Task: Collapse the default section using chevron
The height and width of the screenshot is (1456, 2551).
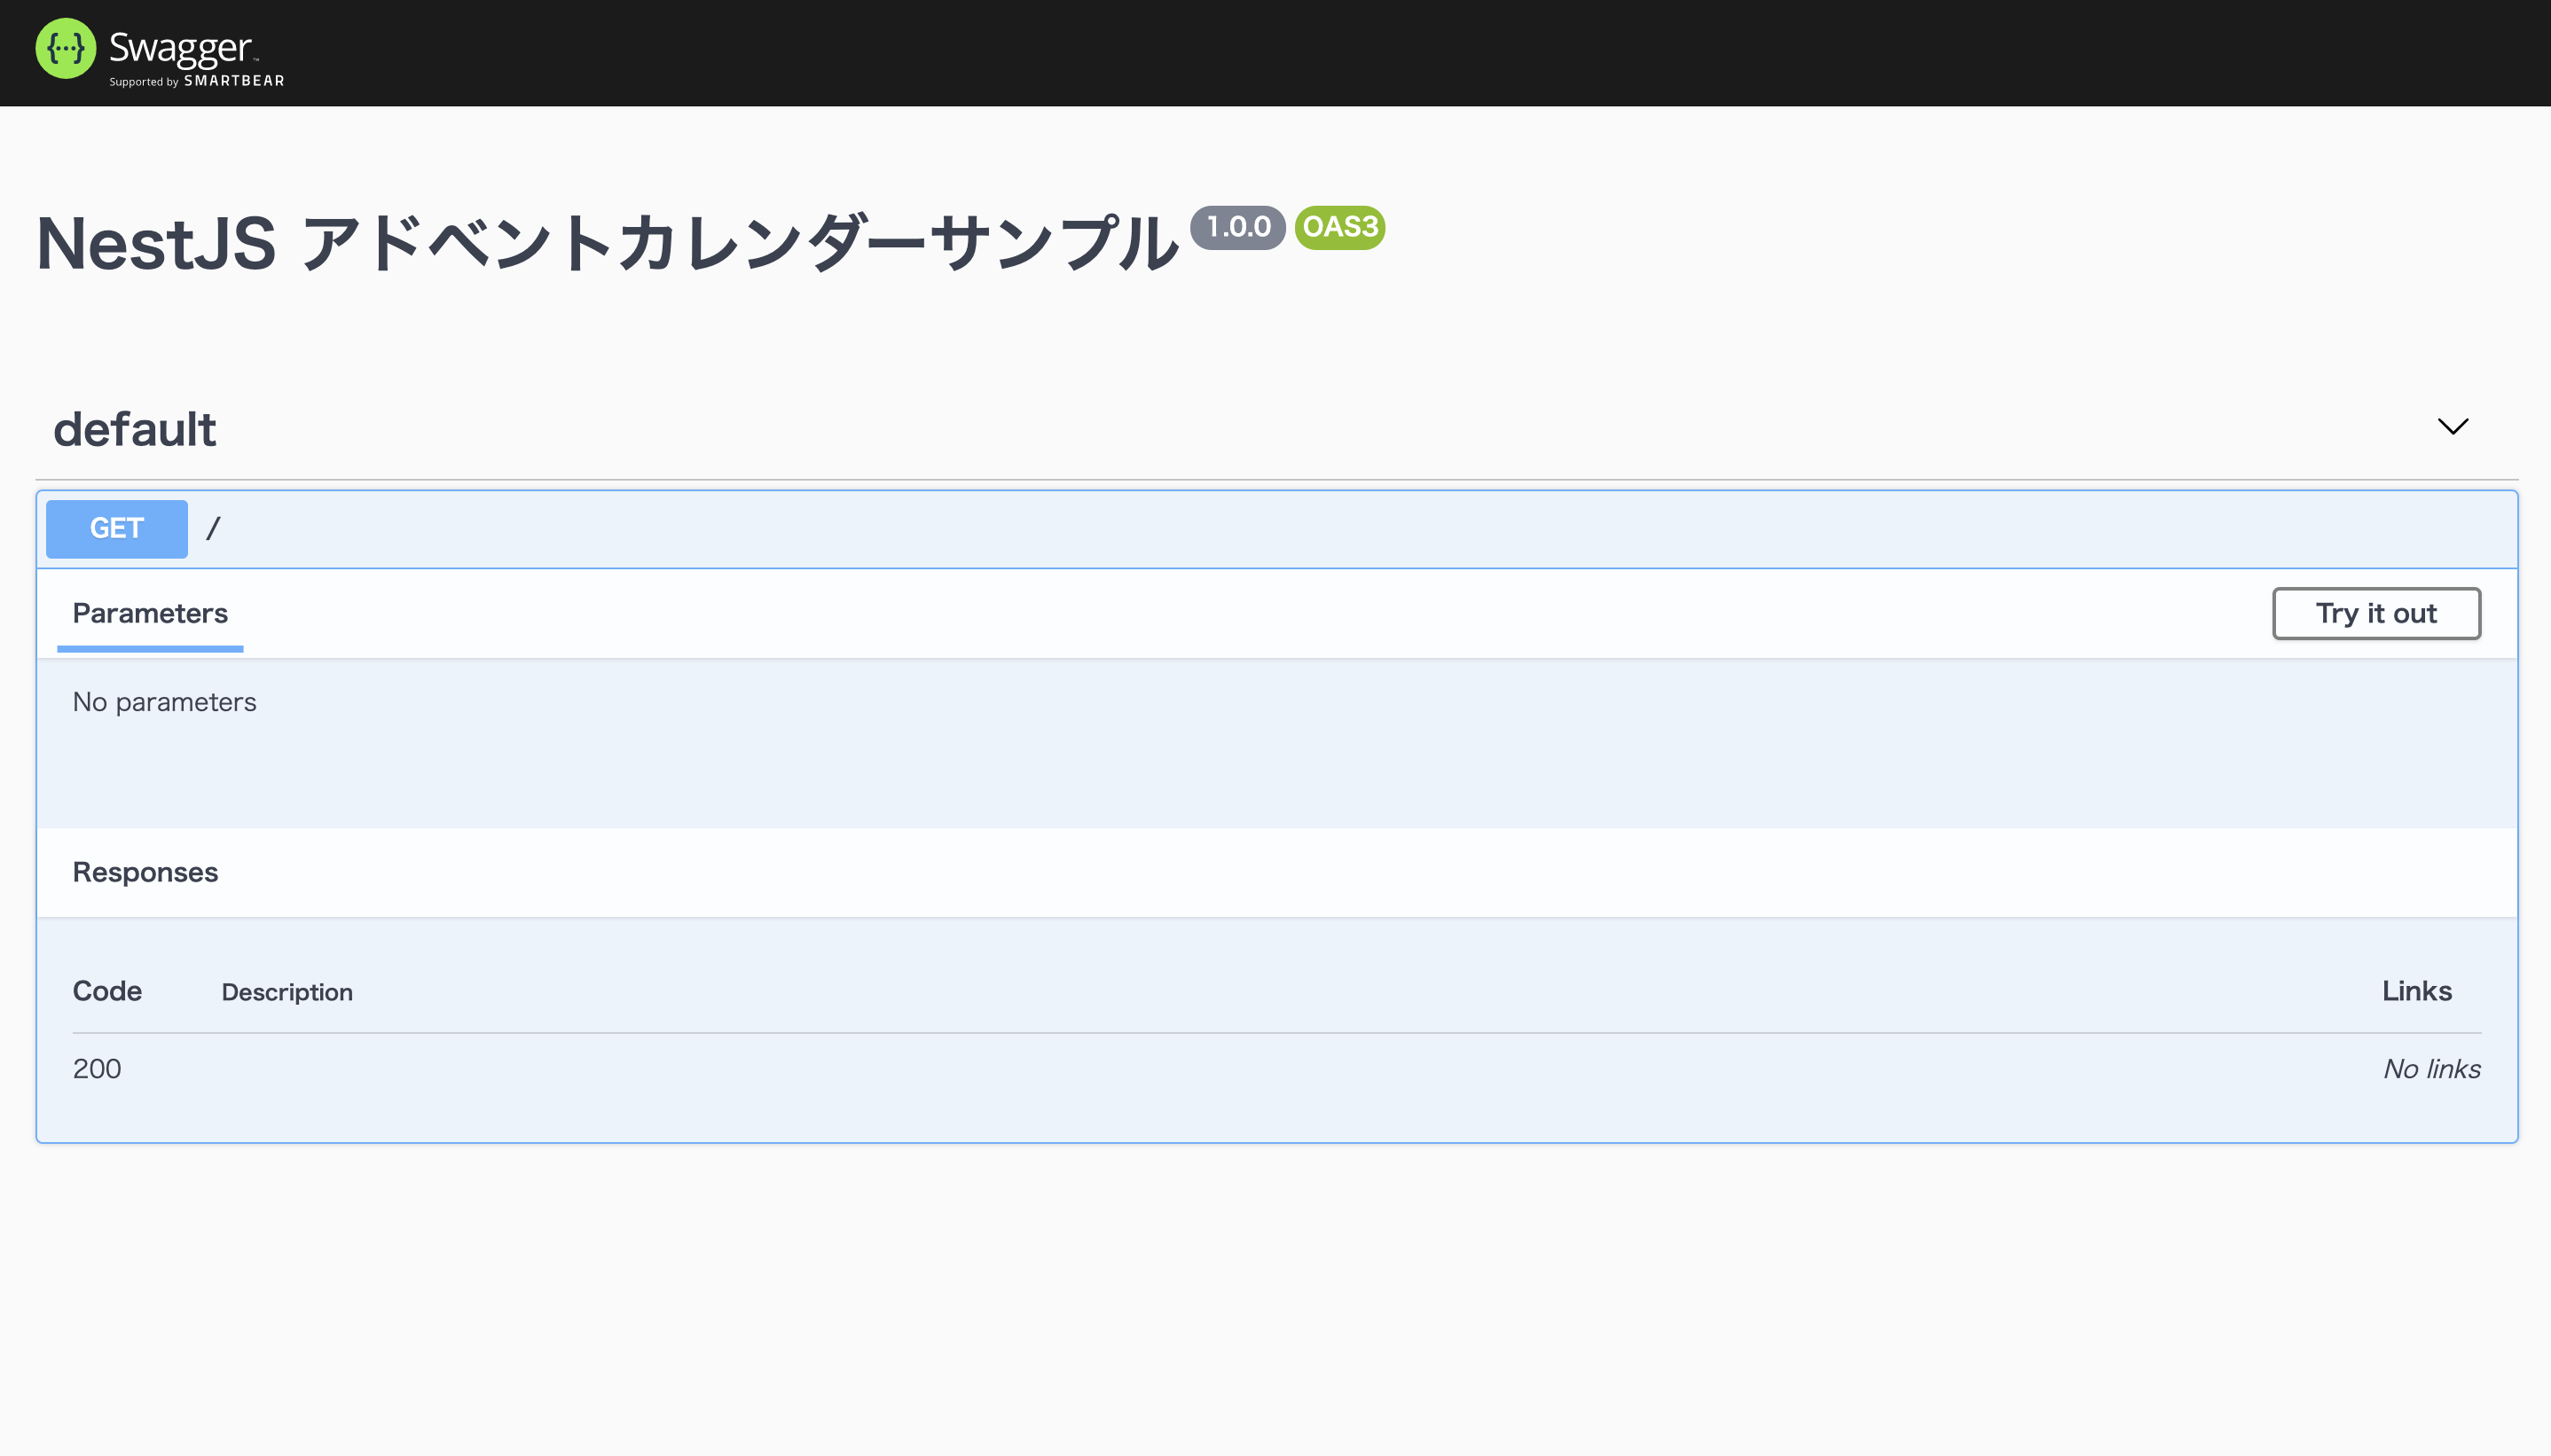Action: (2452, 427)
